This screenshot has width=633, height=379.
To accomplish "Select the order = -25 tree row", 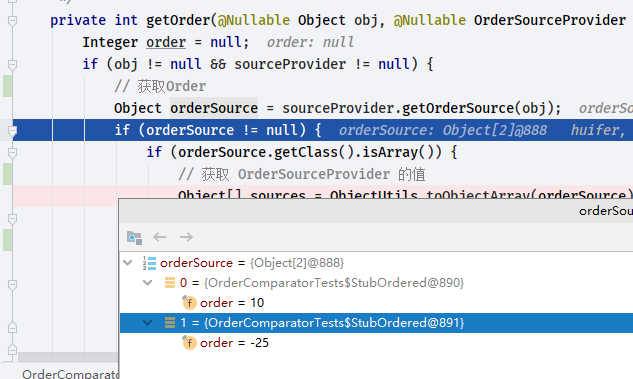I will 376,343.
